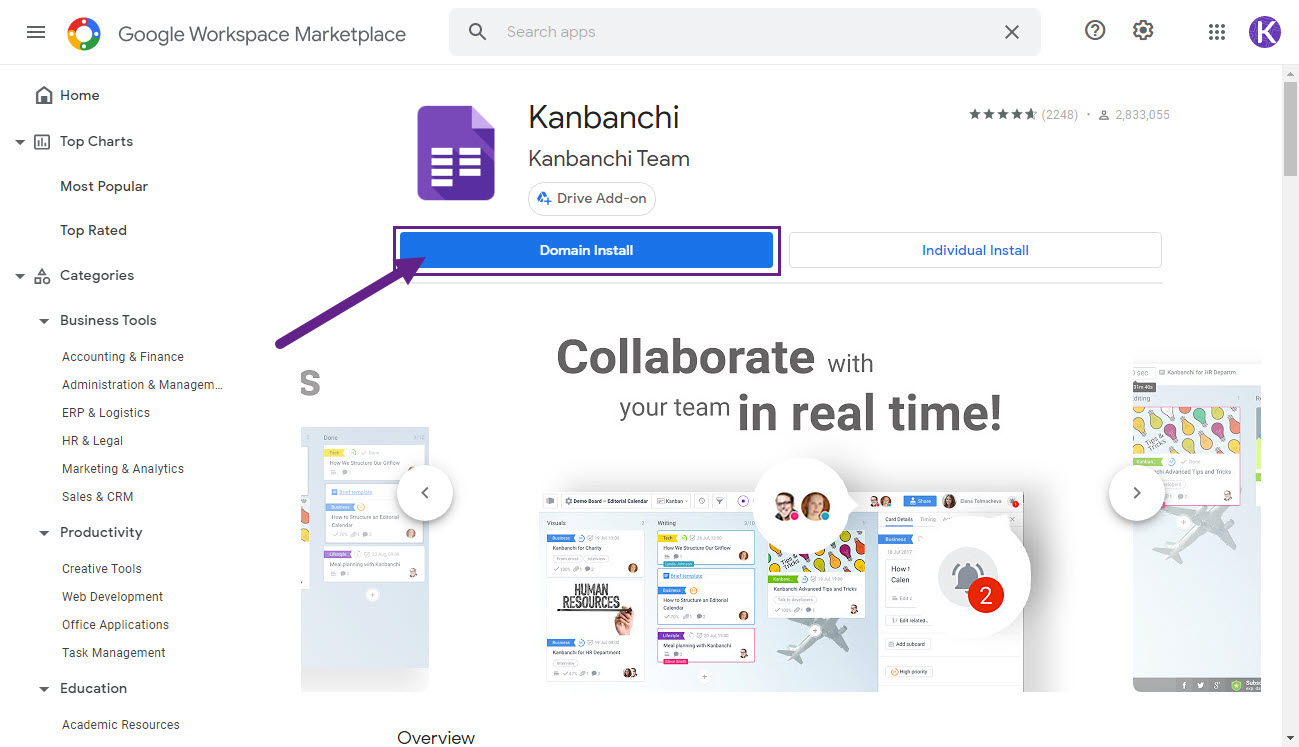This screenshot has width=1299, height=747.
Task: Click the star rating
Action: (1003, 115)
